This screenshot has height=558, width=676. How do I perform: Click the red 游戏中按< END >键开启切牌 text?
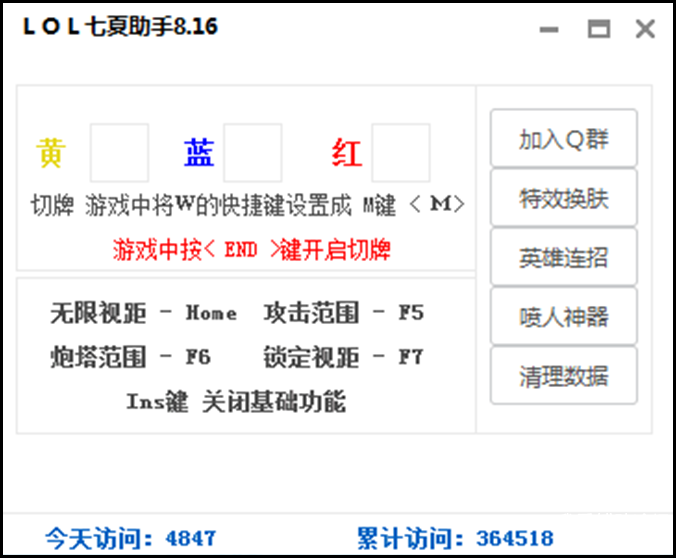click(252, 249)
